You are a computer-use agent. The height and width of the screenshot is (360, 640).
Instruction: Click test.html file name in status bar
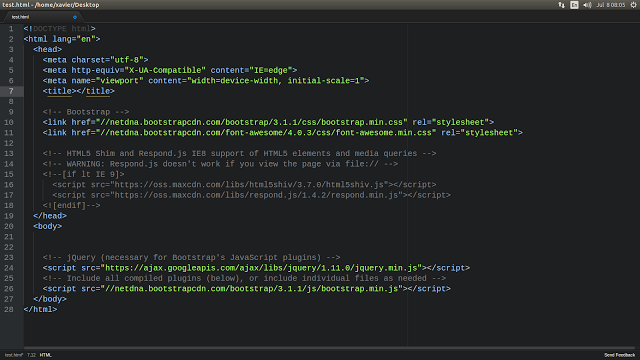click(14, 355)
